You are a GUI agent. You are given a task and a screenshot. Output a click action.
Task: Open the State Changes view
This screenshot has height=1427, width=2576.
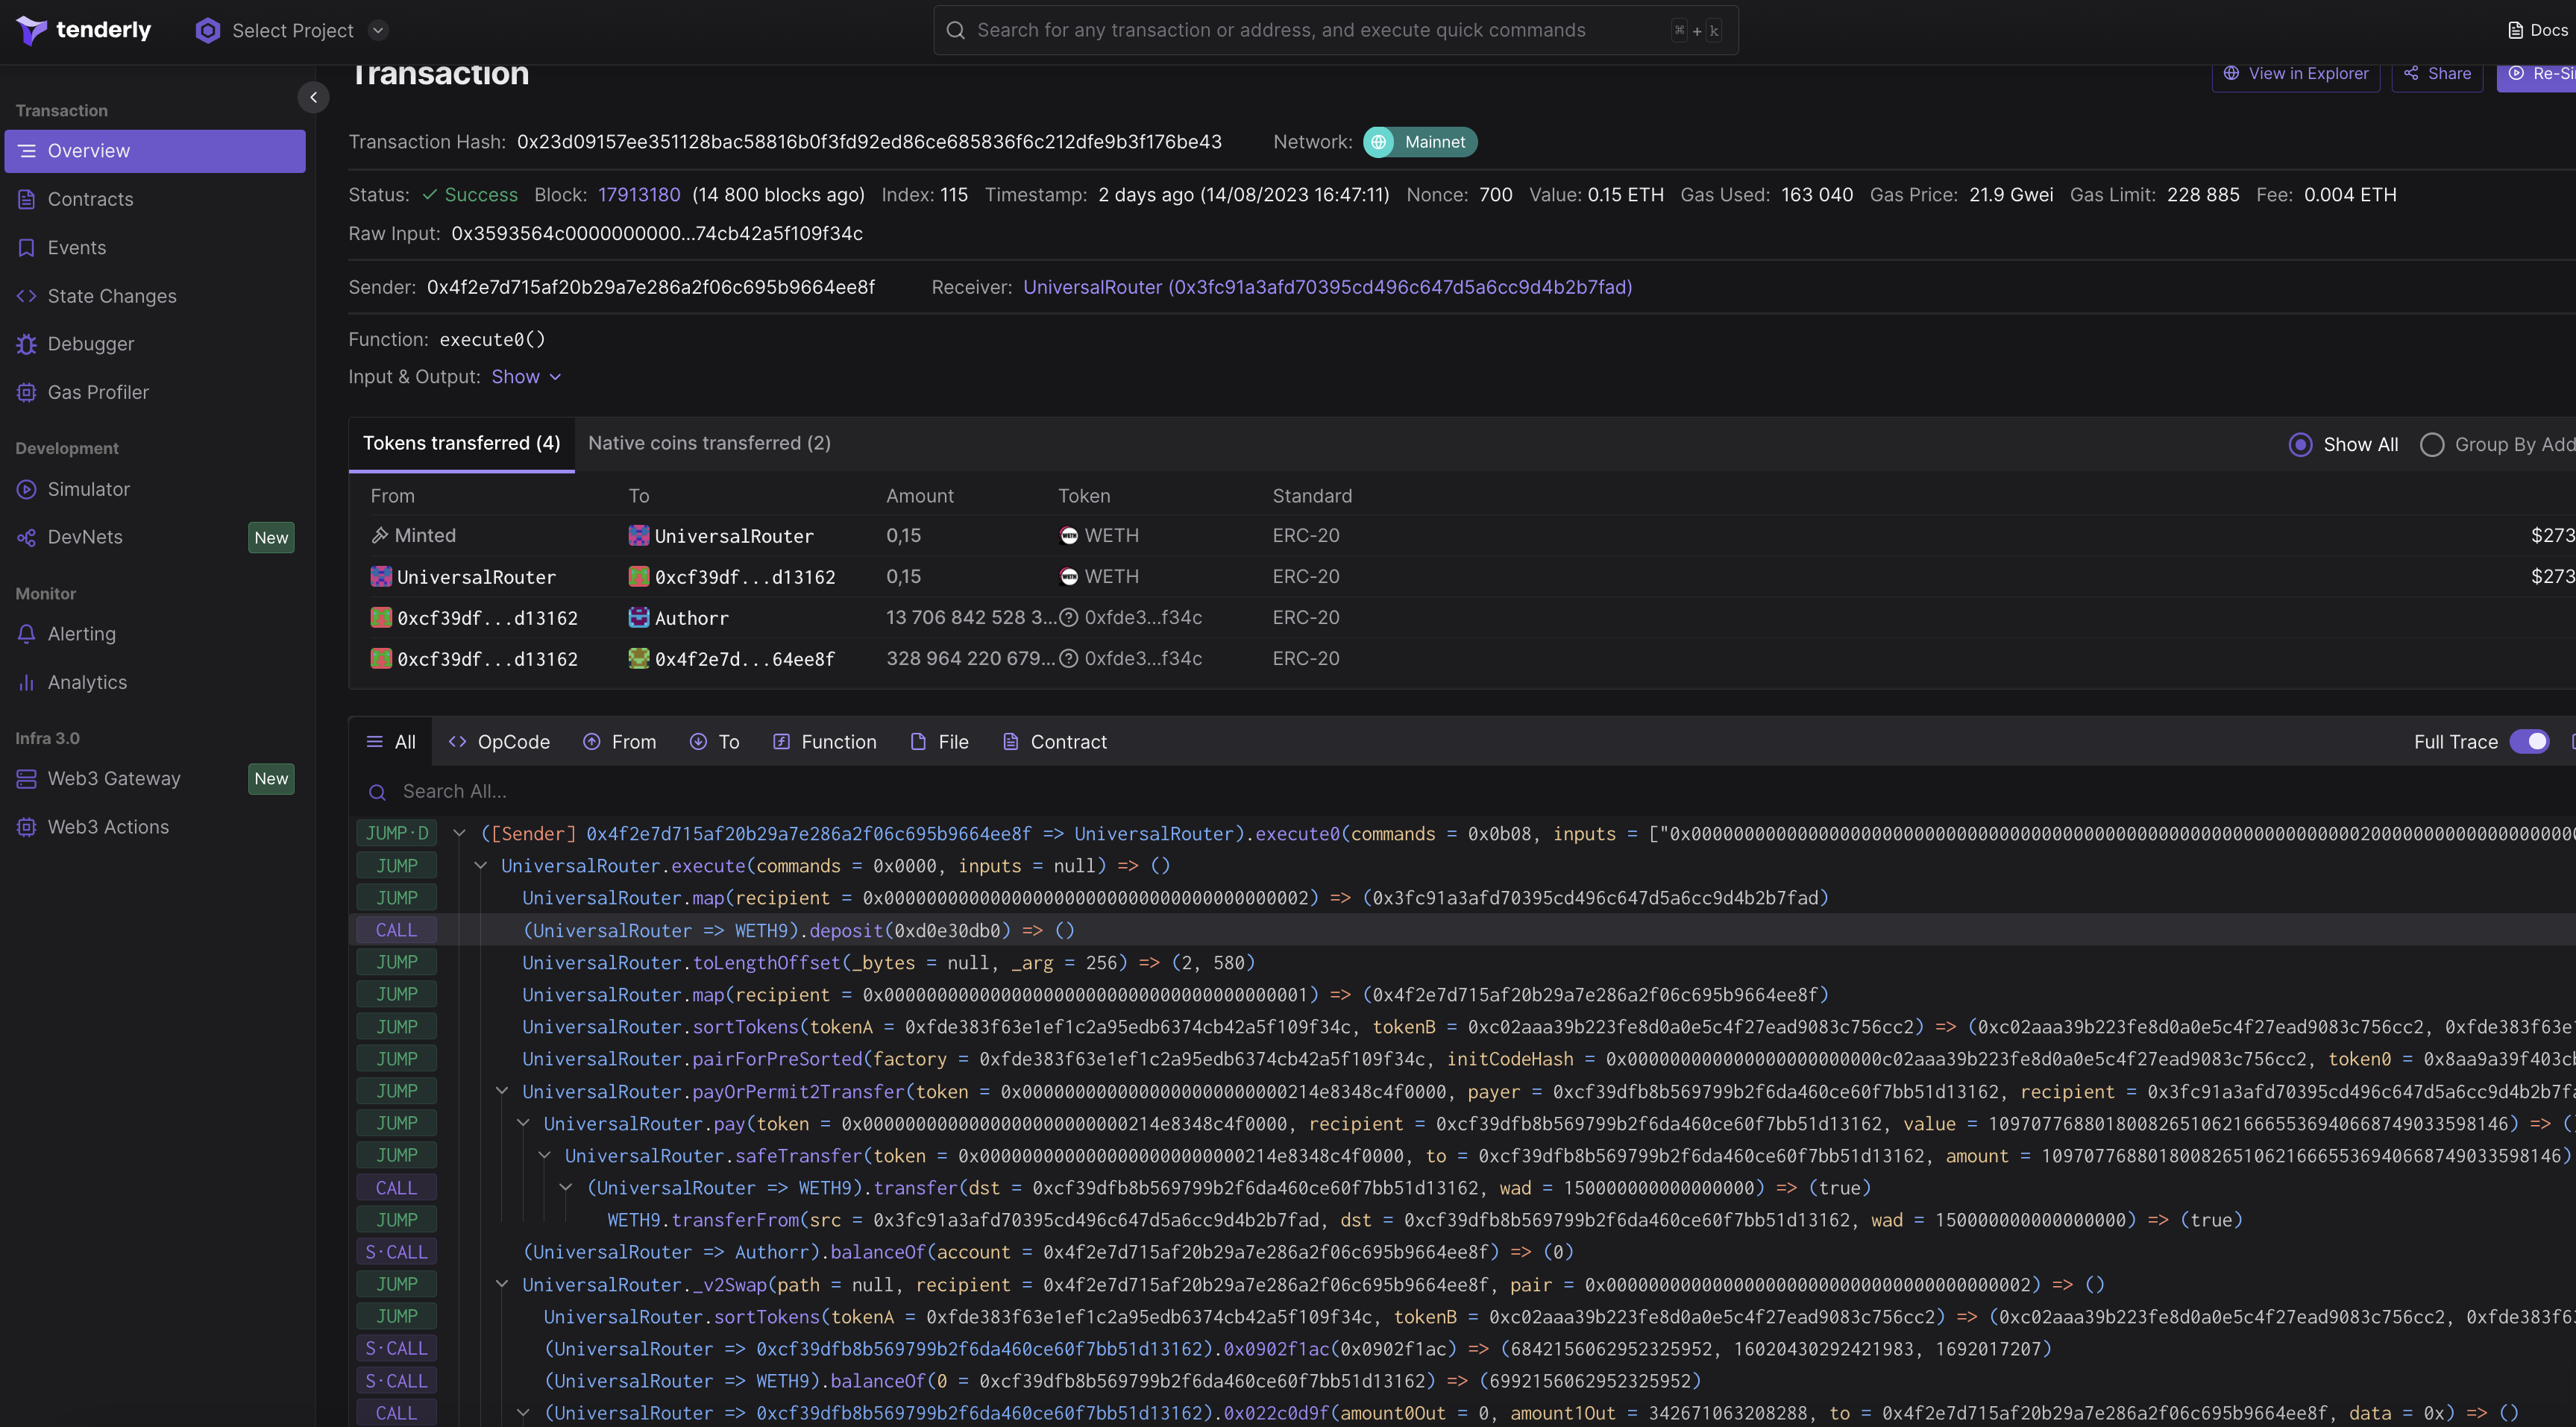[110, 296]
